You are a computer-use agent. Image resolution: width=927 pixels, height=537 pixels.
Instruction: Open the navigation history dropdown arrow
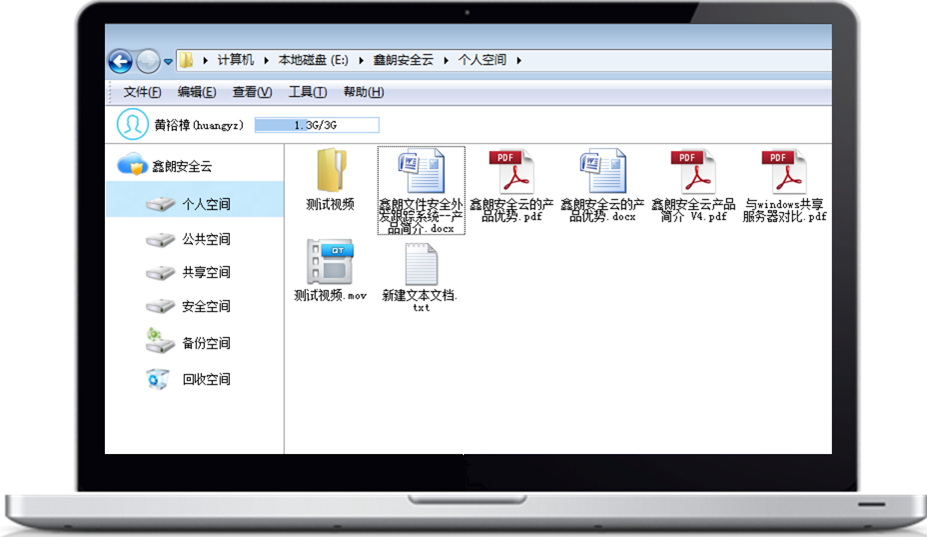[168, 62]
